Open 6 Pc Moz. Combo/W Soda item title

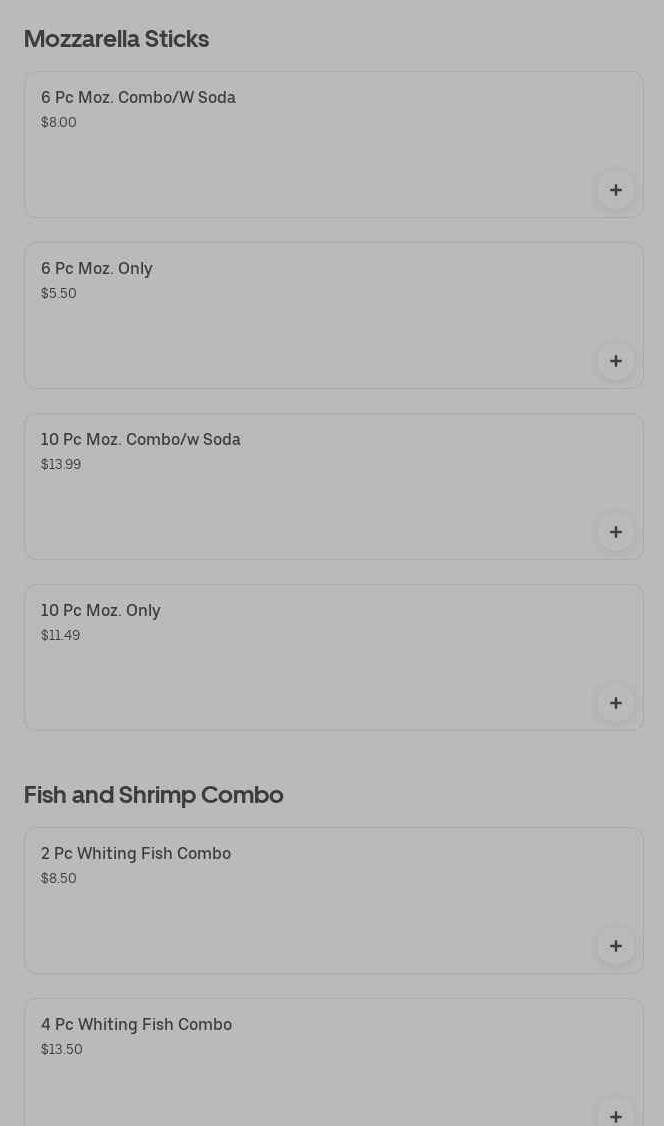pos(138,98)
